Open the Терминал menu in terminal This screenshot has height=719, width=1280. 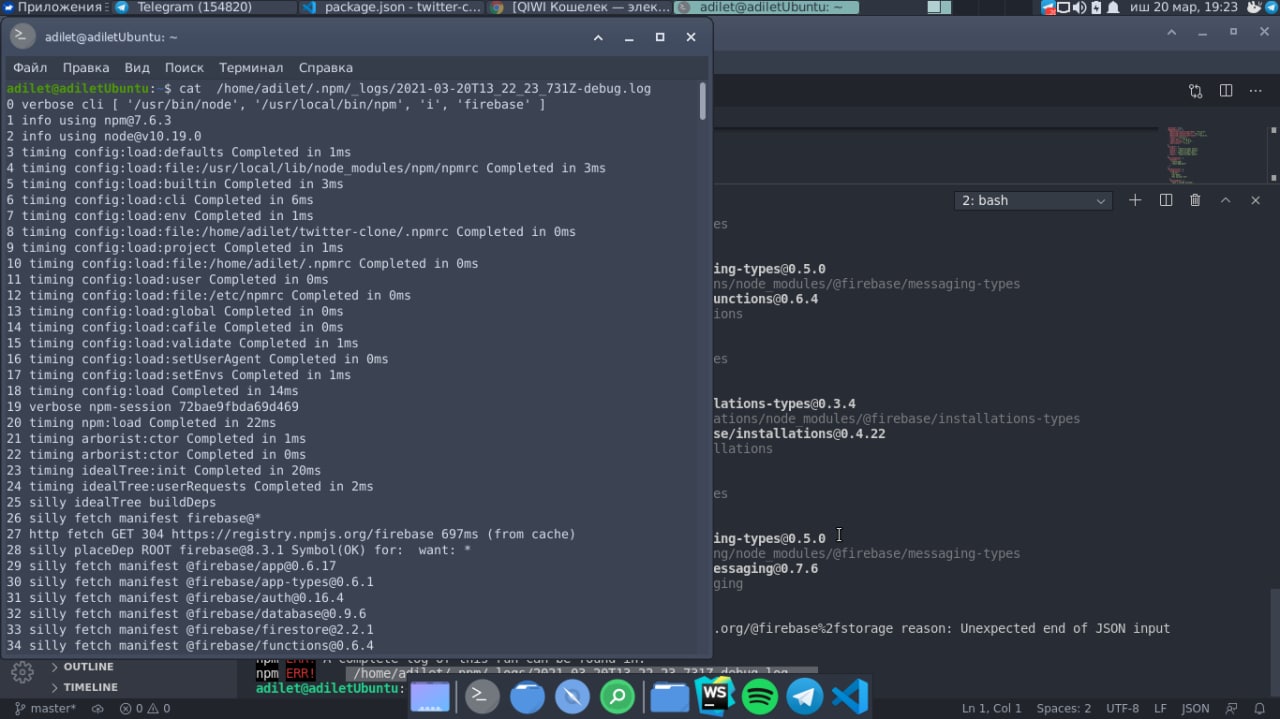coord(251,68)
